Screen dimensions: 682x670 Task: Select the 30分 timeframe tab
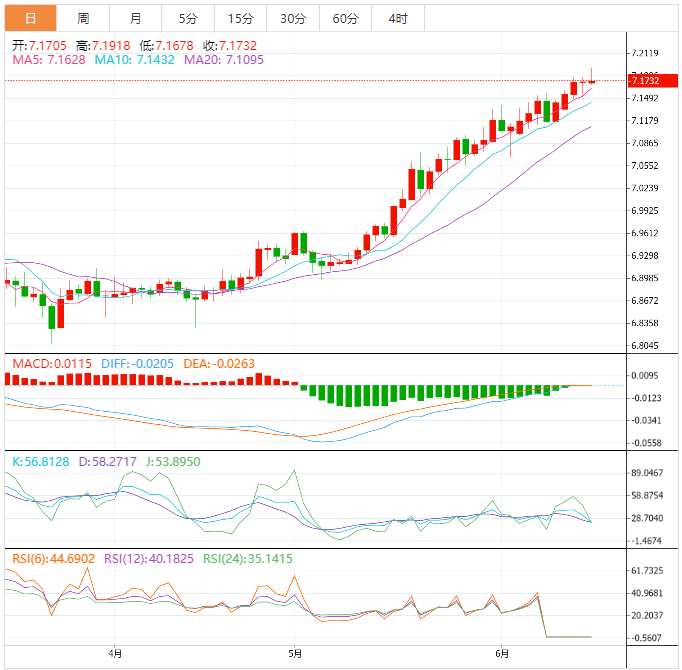coord(293,18)
